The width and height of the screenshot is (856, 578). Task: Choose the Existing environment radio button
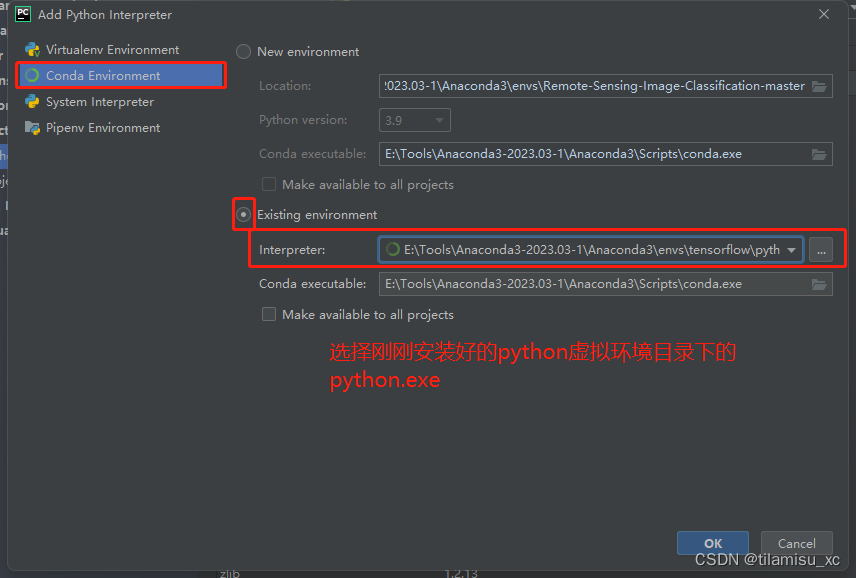pyautogui.click(x=243, y=214)
